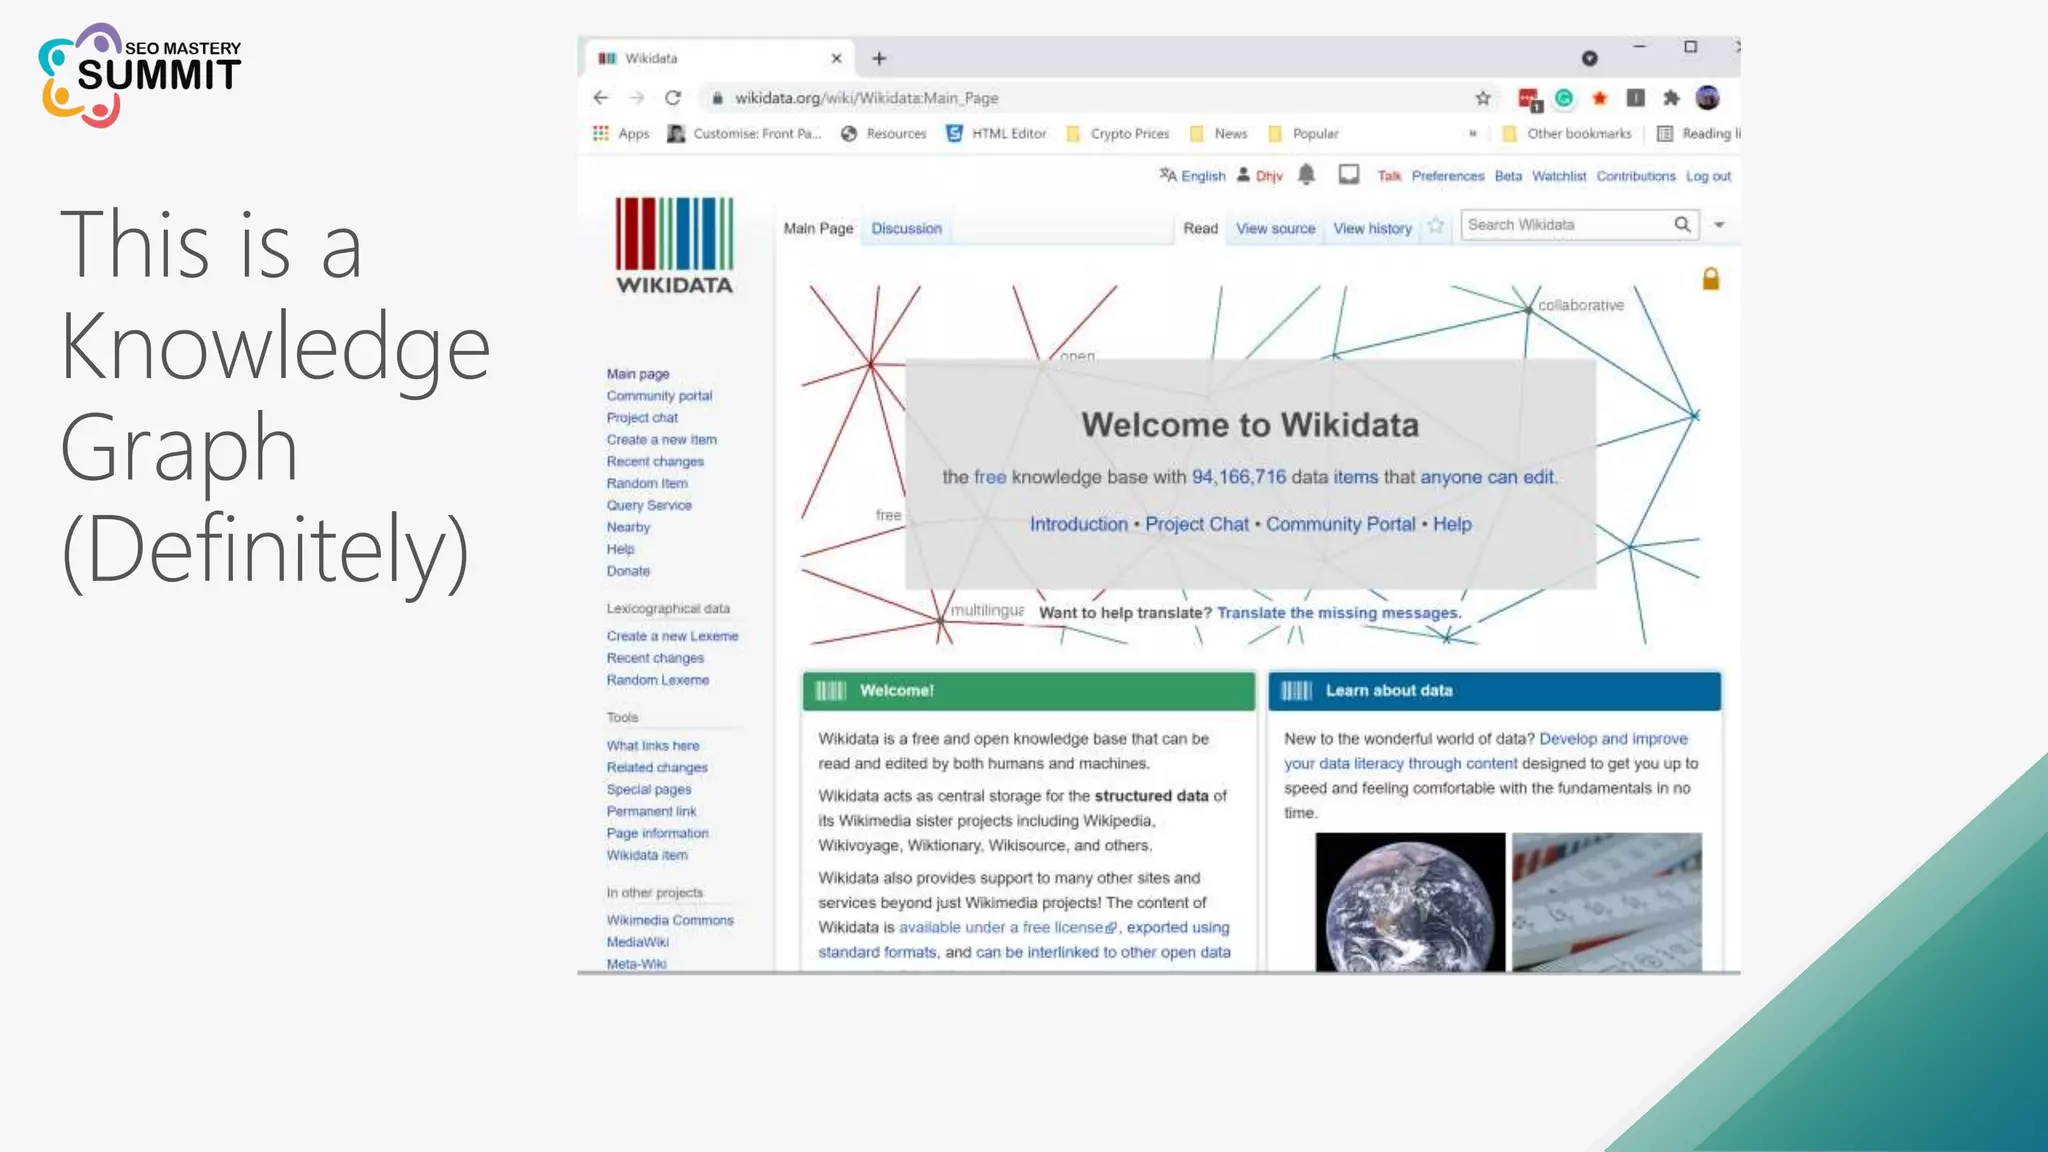
Task: Click the page protection lock icon
Action: [1711, 279]
